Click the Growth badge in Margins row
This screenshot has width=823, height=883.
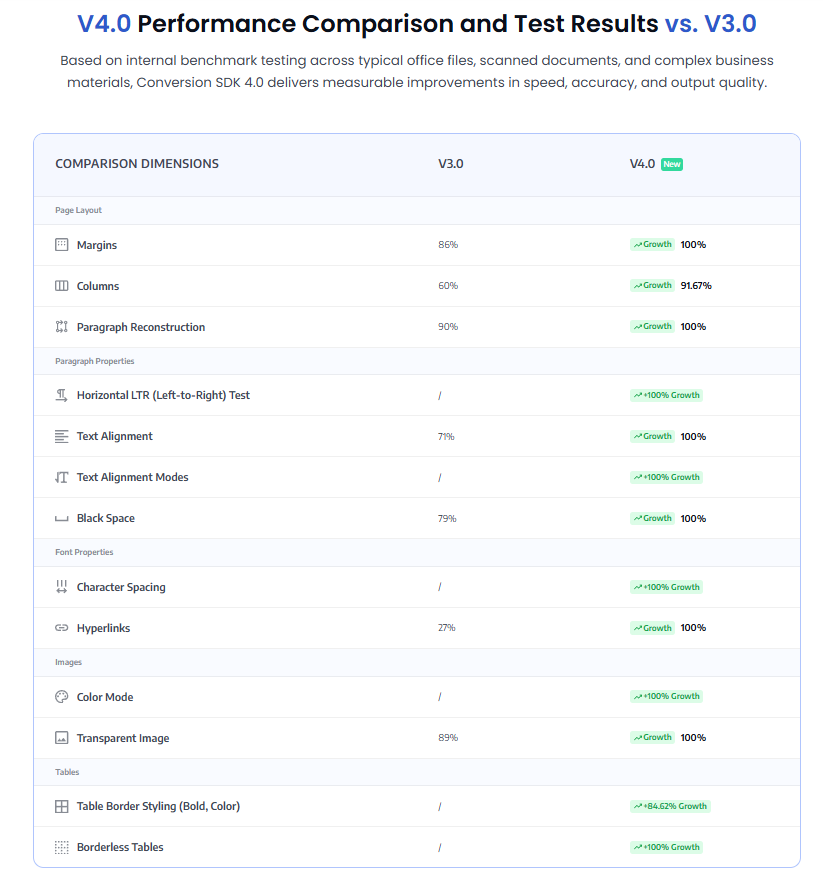click(x=652, y=244)
